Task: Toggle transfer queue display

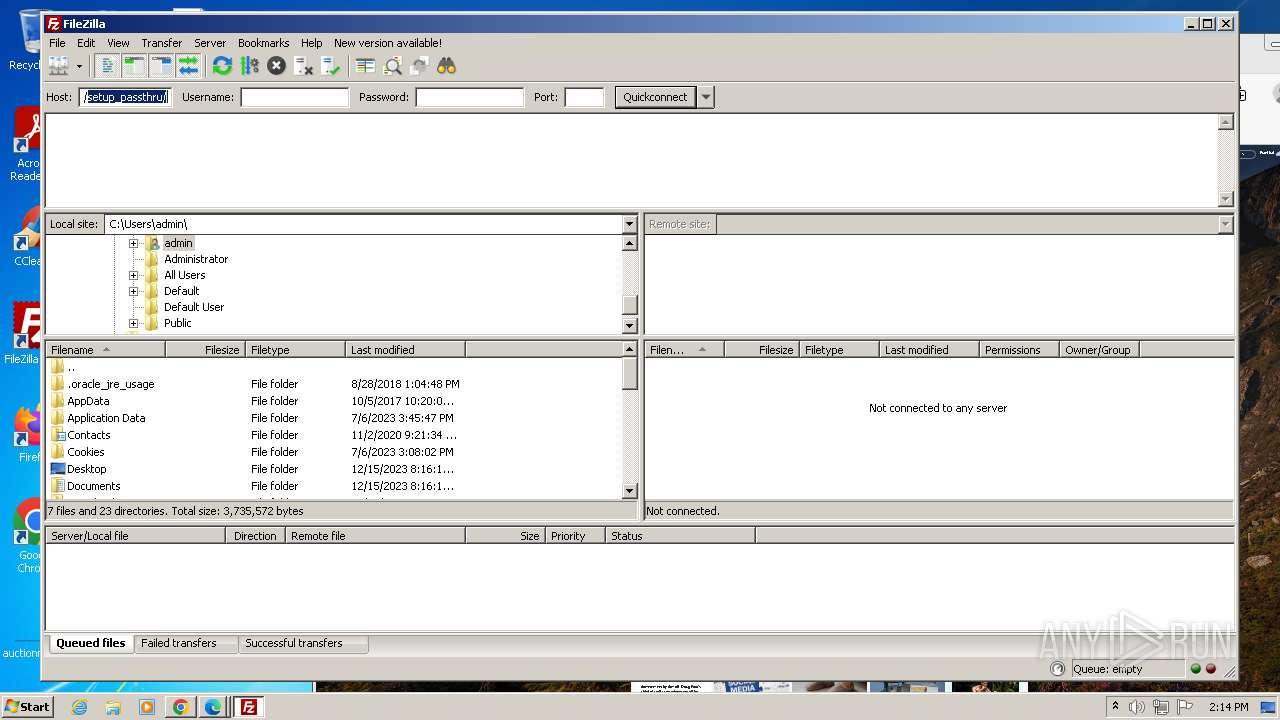Action: pyautogui.click(x=188, y=66)
